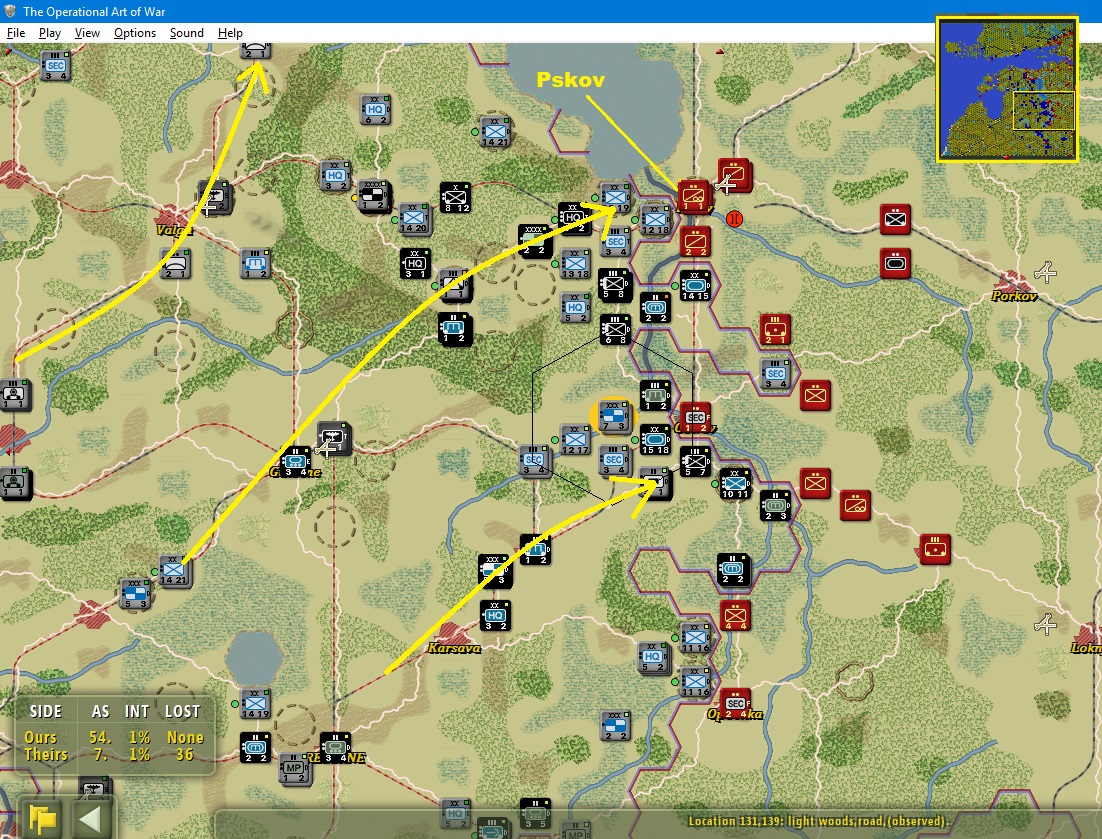Screen dimensions: 1102x839
Task: Click the yellow flags button
Action: pos(43,819)
